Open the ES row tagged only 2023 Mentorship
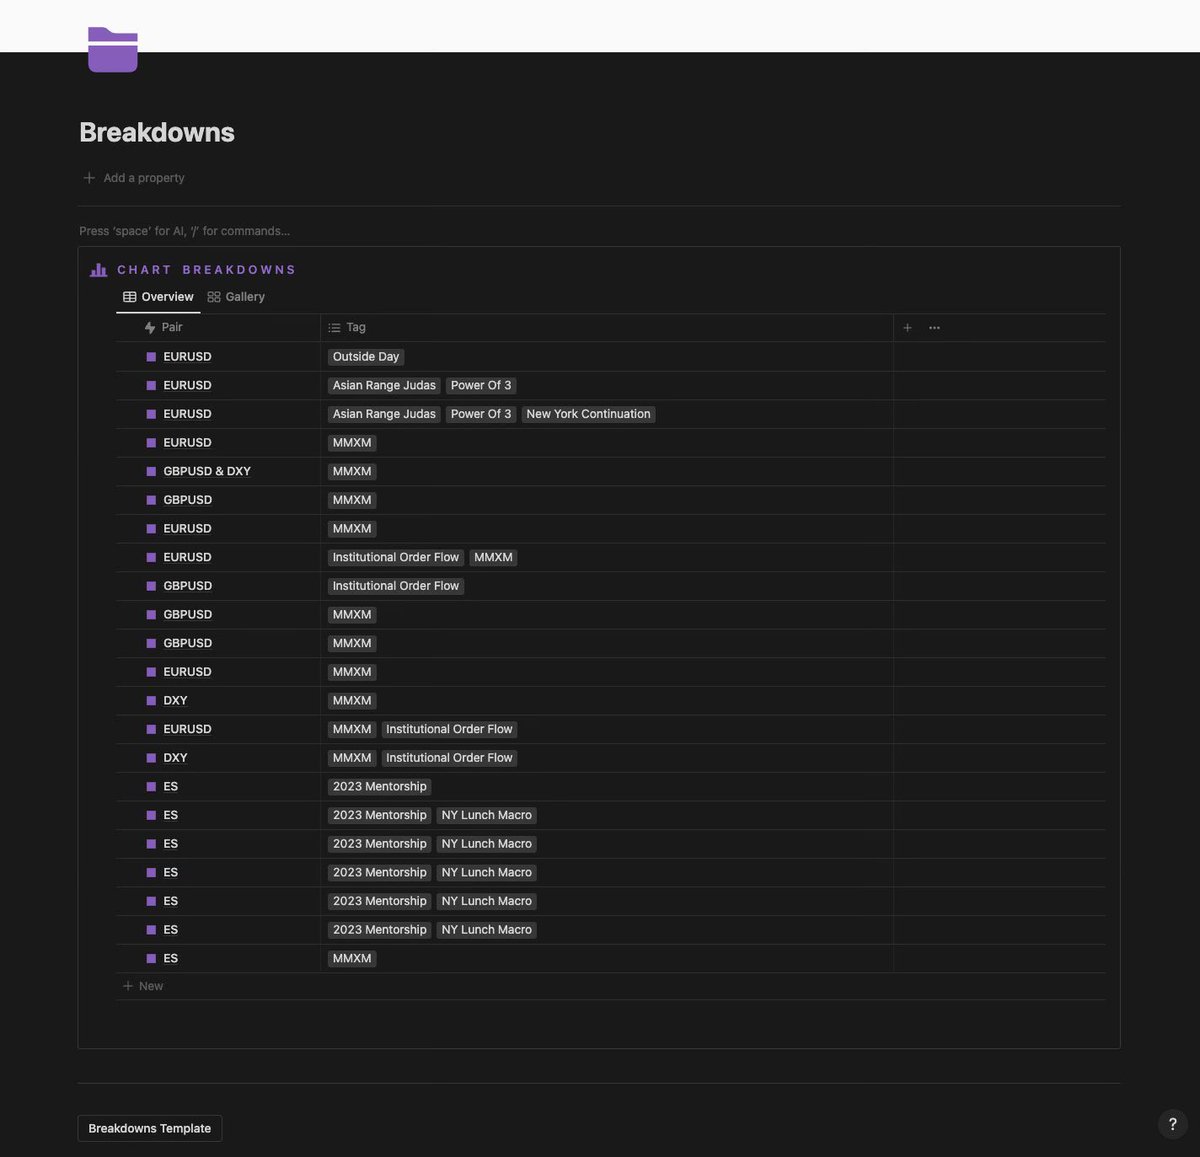The height and width of the screenshot is (1157, 1200). pos(170,787)
